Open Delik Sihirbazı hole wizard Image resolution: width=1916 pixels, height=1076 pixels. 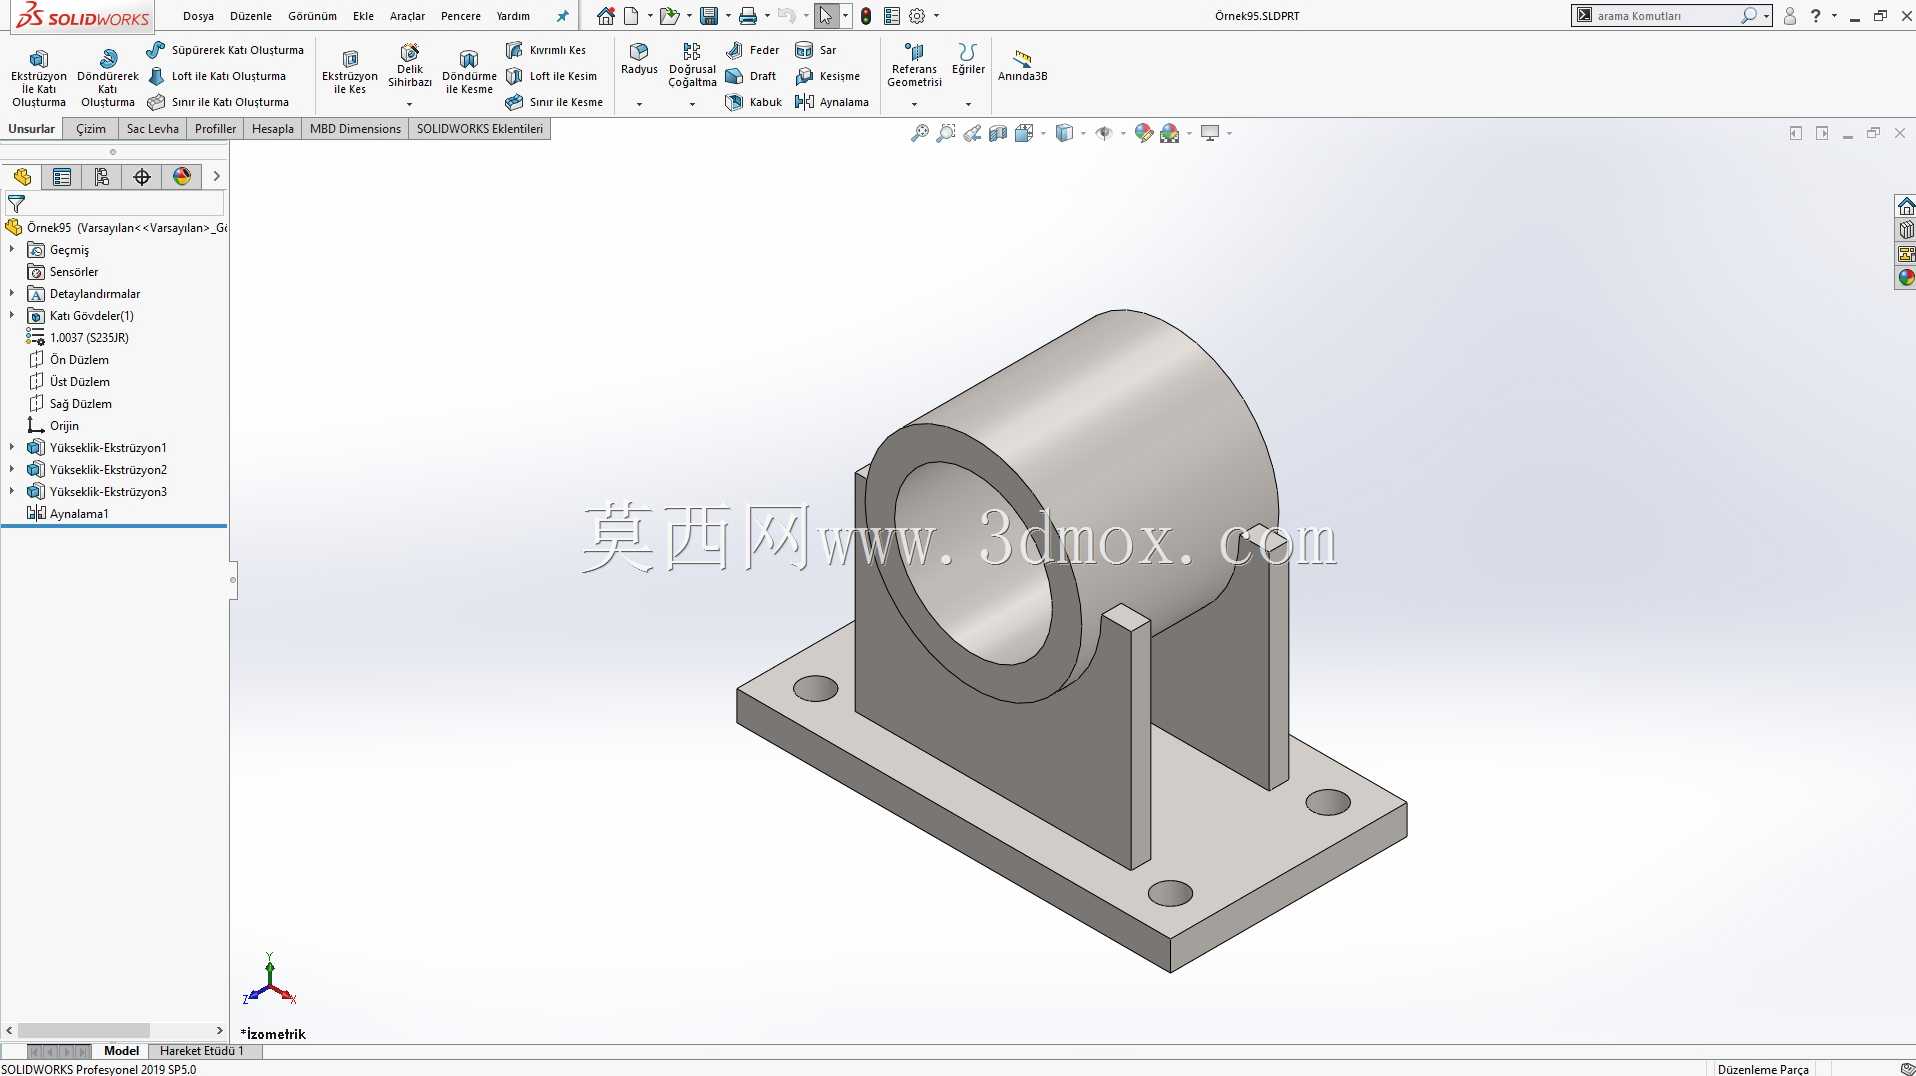pyautogui.click(x=410, y=66)
